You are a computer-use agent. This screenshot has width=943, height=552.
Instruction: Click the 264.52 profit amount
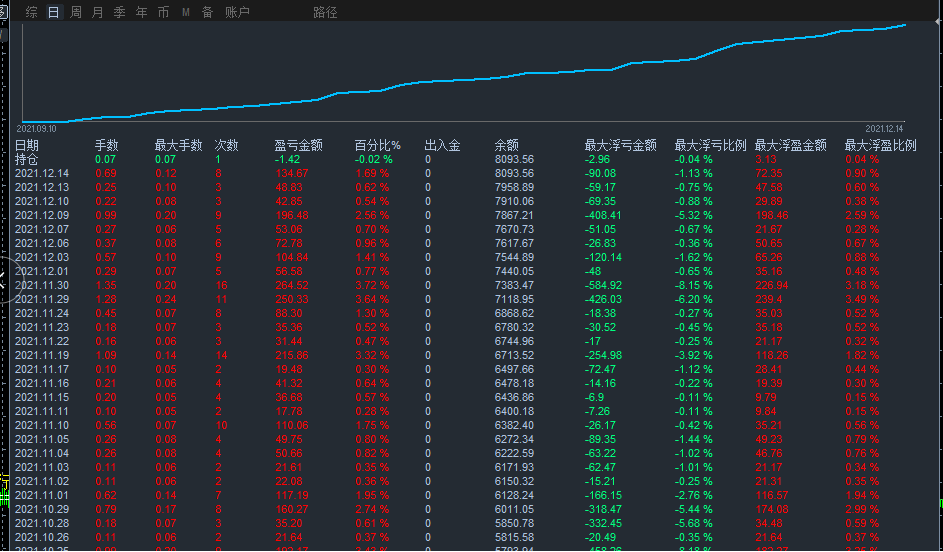click(x=292, y=285)
